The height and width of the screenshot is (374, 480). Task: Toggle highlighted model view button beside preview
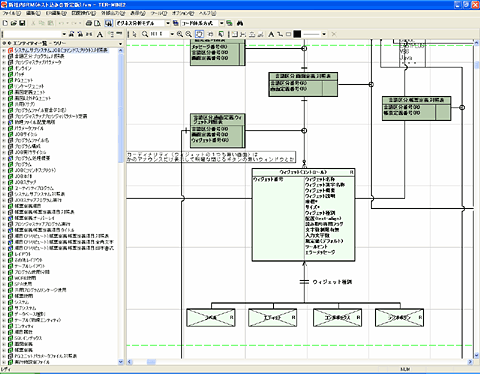(108, 23)
